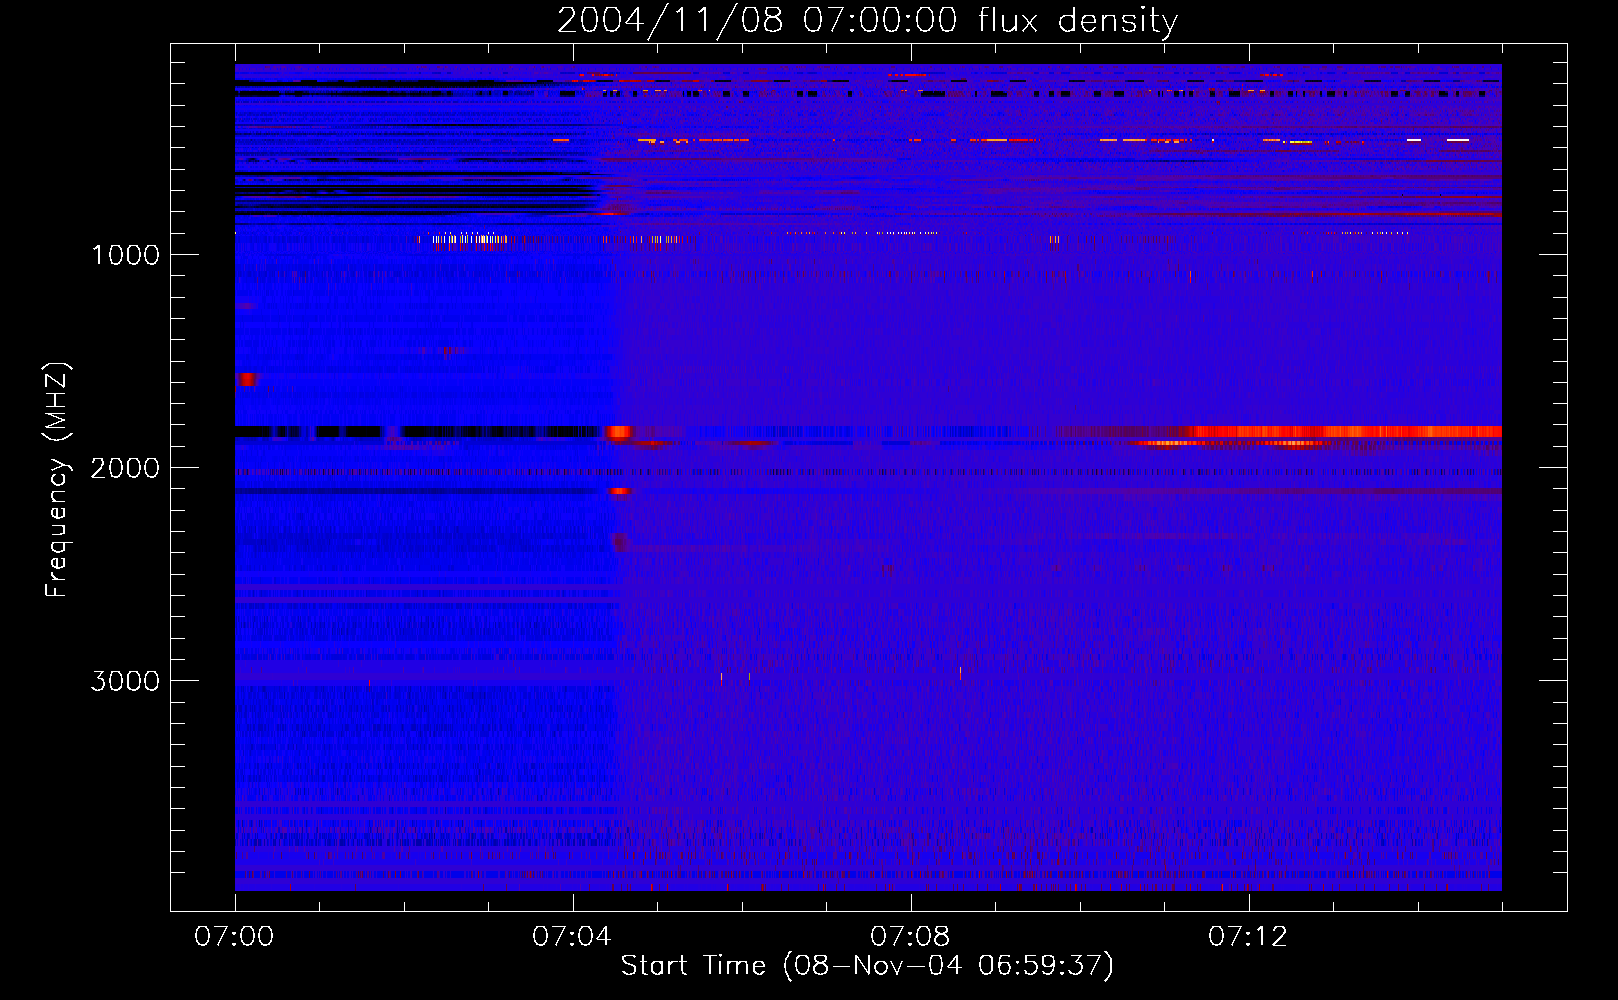Click the plot title "2004/11/08 07:00:00 flux density"
1618x1000 pixels.
tap(867, 20)
